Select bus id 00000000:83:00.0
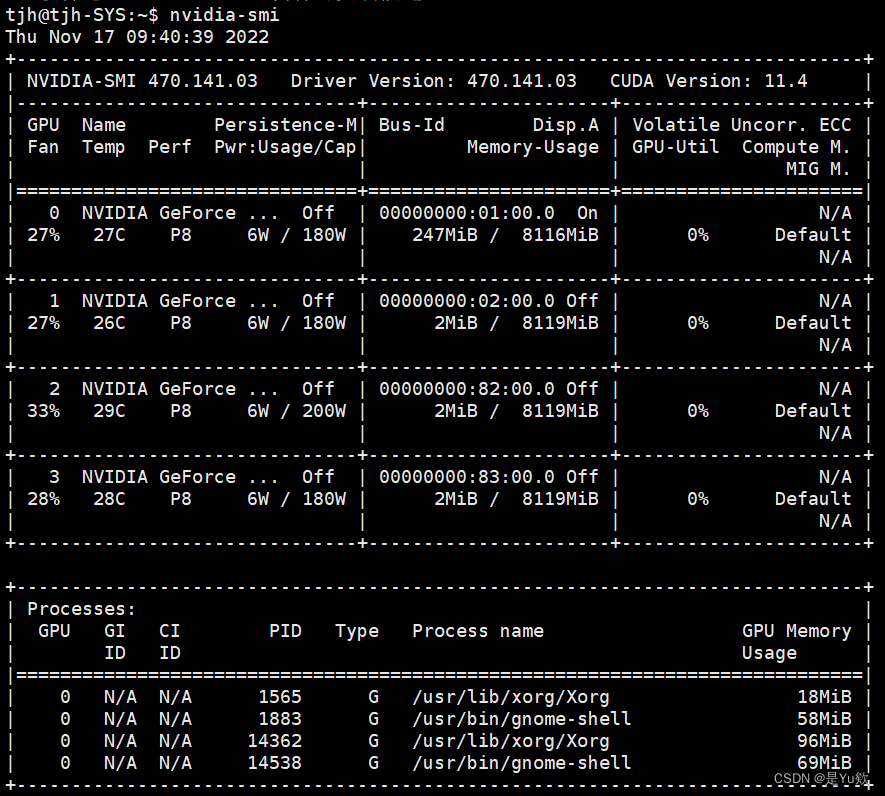 [x=467, y=477]
